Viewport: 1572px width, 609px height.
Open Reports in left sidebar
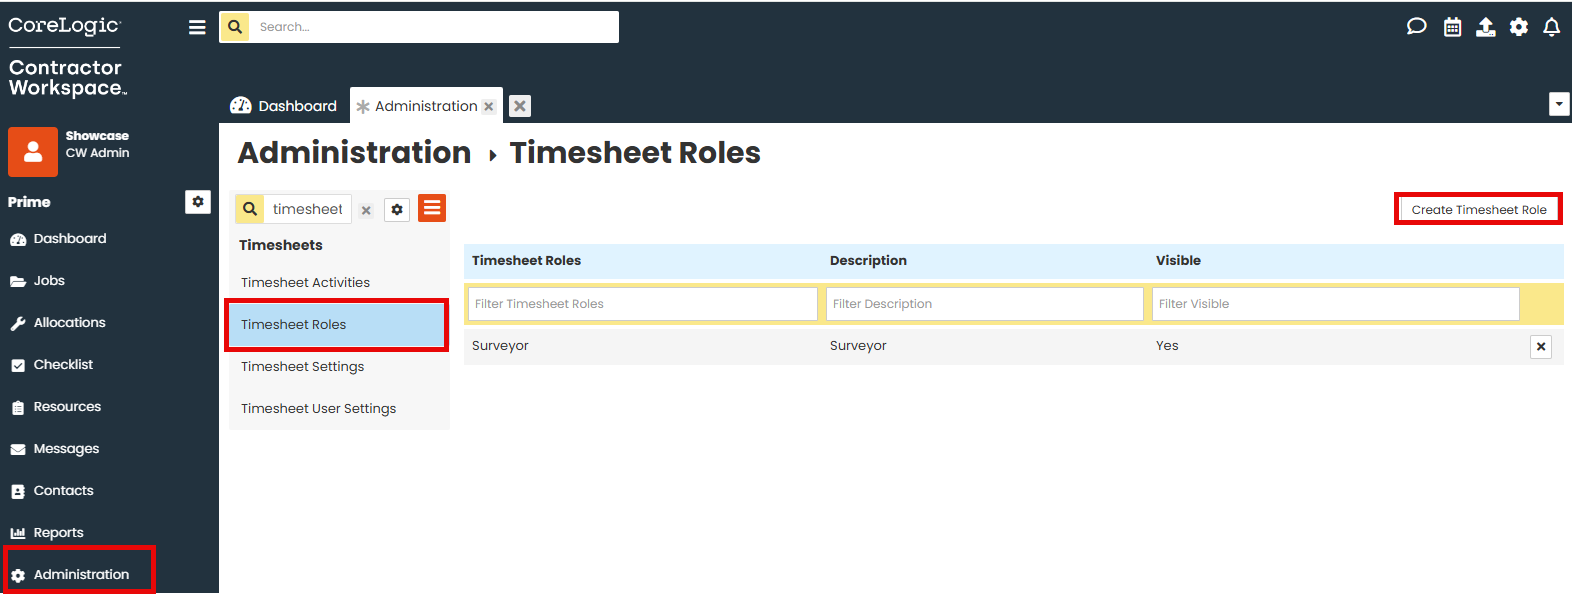(58, 532)
